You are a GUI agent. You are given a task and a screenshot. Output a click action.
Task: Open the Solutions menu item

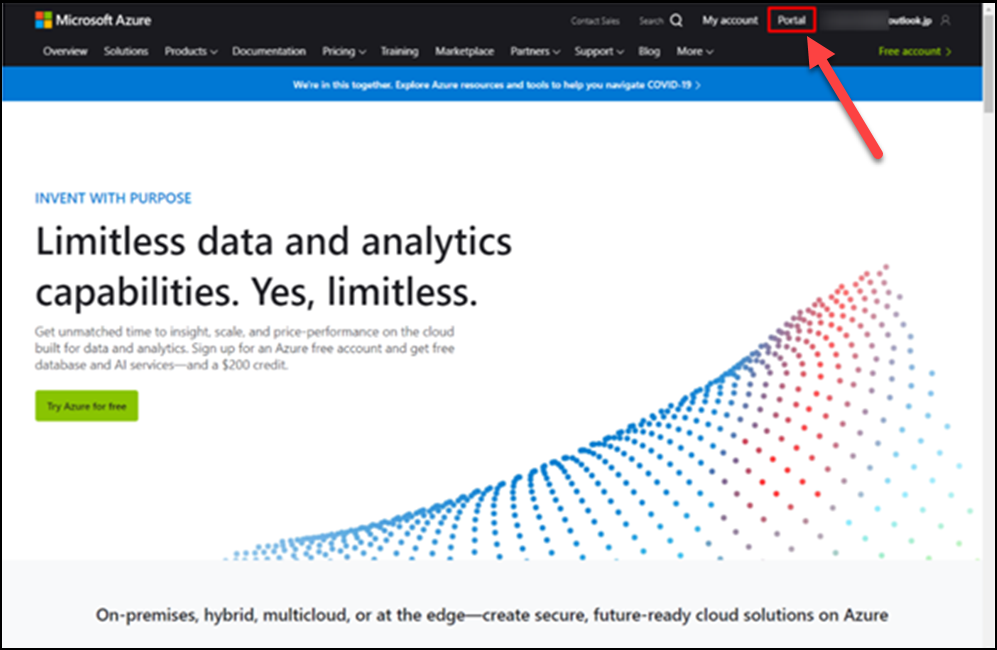click(126, 52)
